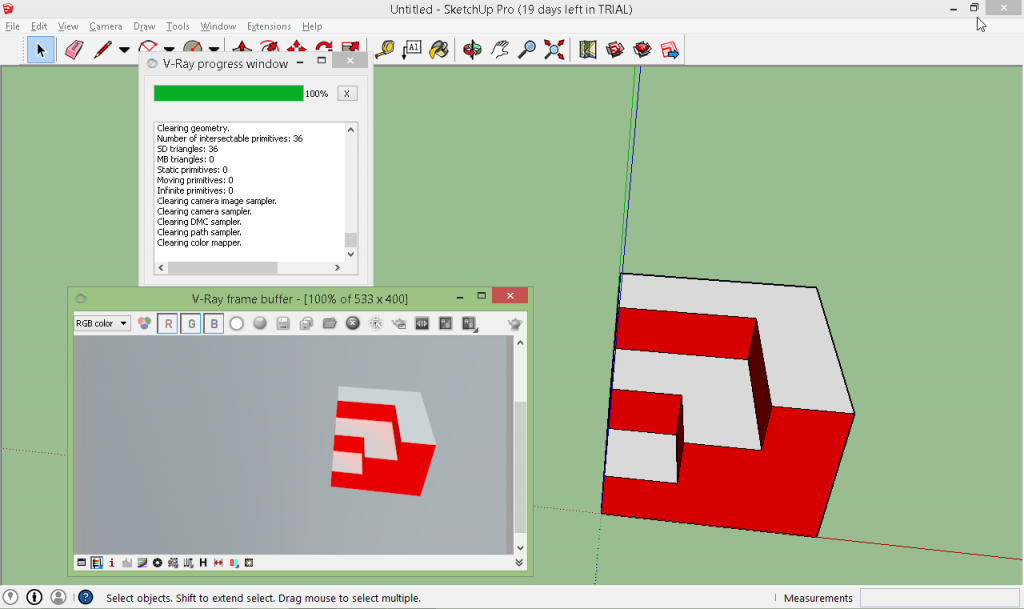Click inside the Measurements input field
1024x609 pixels.
point(940,597)
